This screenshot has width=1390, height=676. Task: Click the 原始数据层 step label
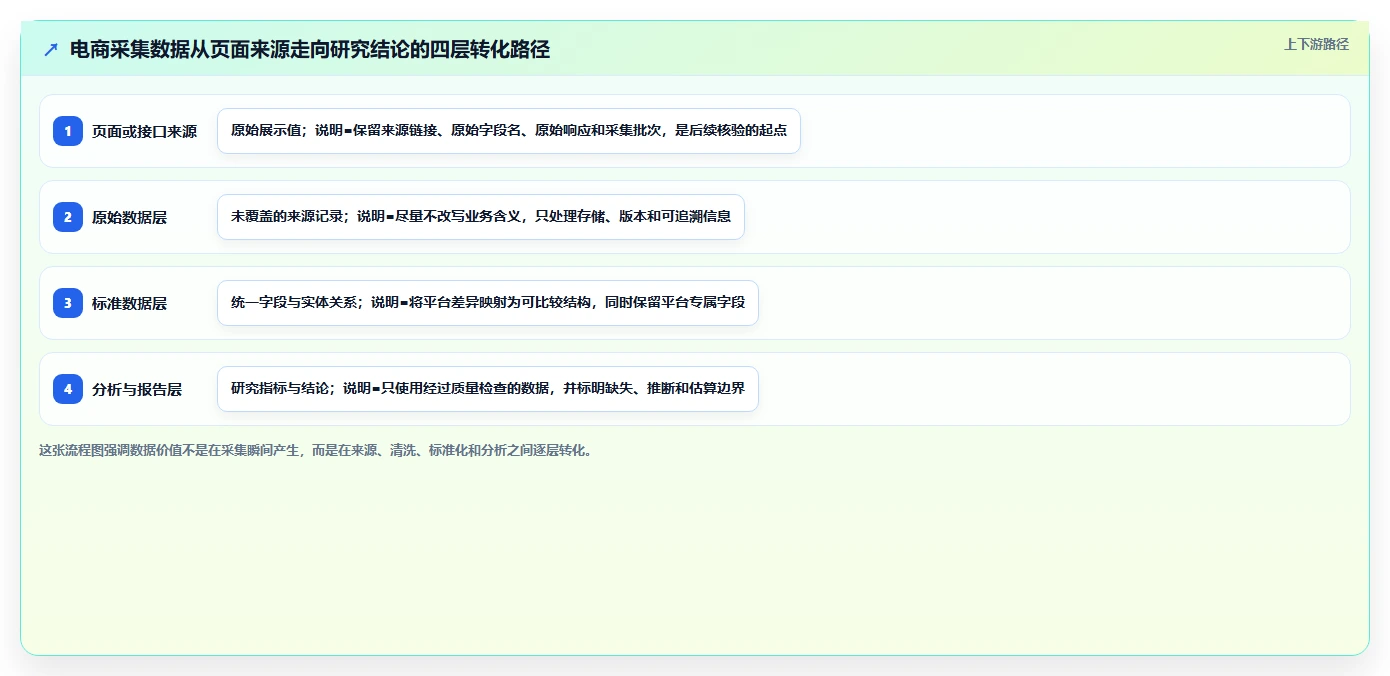click(129, 217)
